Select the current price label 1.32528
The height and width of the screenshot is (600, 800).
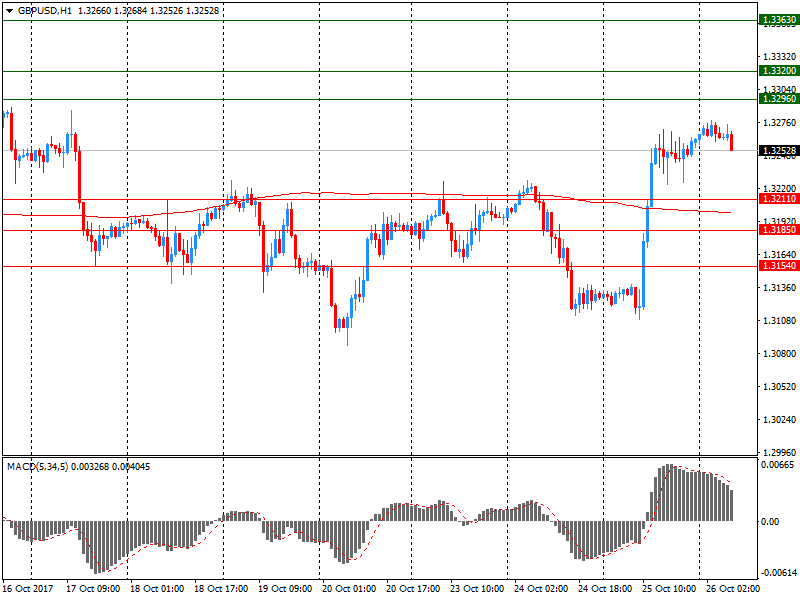(x=779, y=151)
